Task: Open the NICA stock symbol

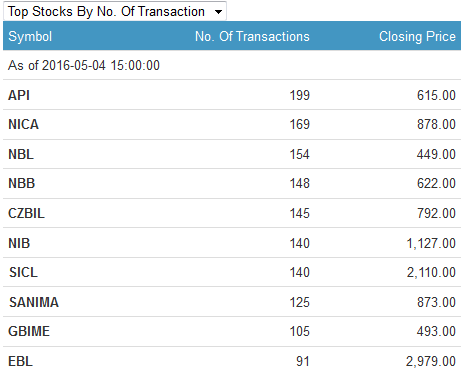Action: coord(23,125)
